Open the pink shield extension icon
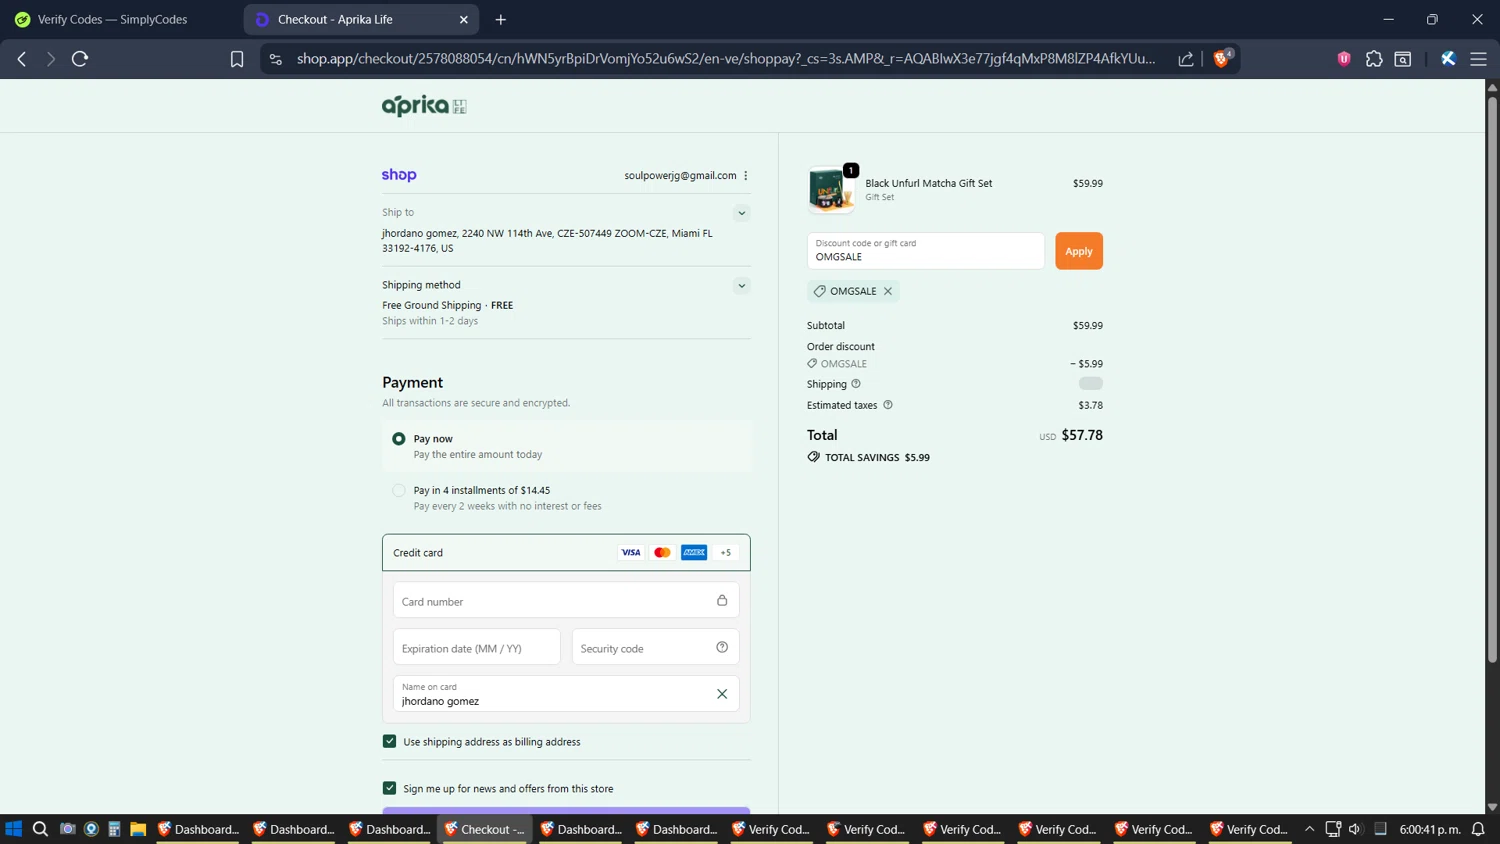Viewport: 1500px width, 844px height. [x=1344, y=59]
